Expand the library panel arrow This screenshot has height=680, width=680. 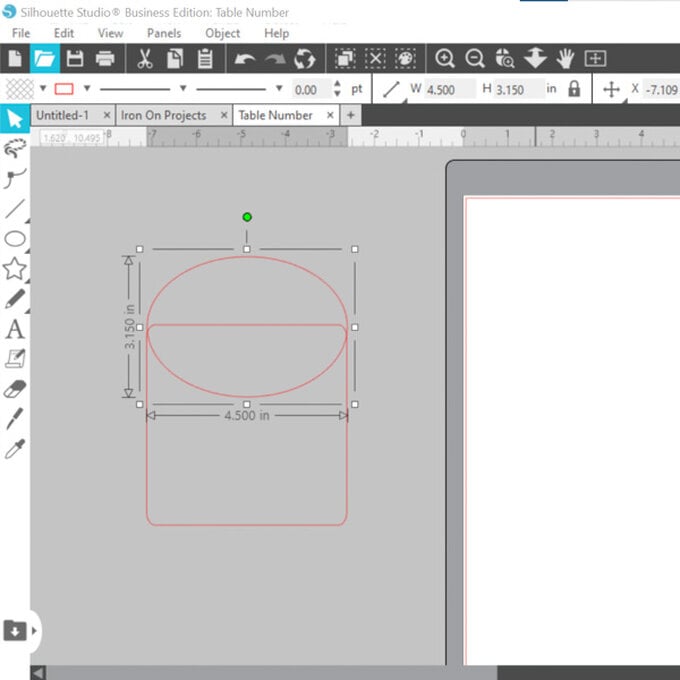point(34,631)
